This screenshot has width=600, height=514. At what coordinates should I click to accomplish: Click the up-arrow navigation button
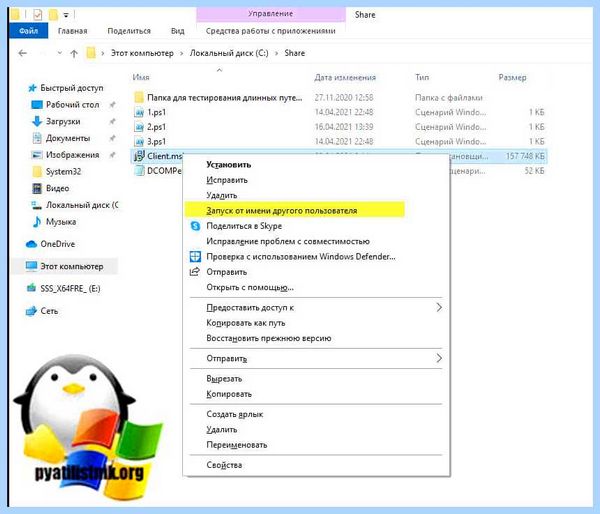tap(74, 53)
